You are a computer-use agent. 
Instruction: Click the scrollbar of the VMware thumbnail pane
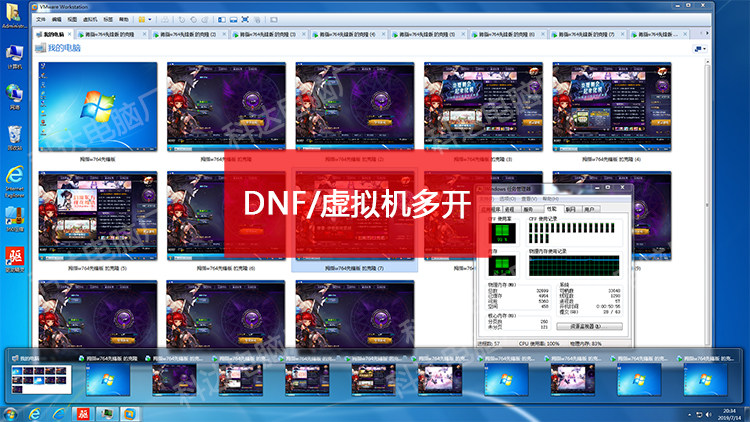[x=707, y=202]
